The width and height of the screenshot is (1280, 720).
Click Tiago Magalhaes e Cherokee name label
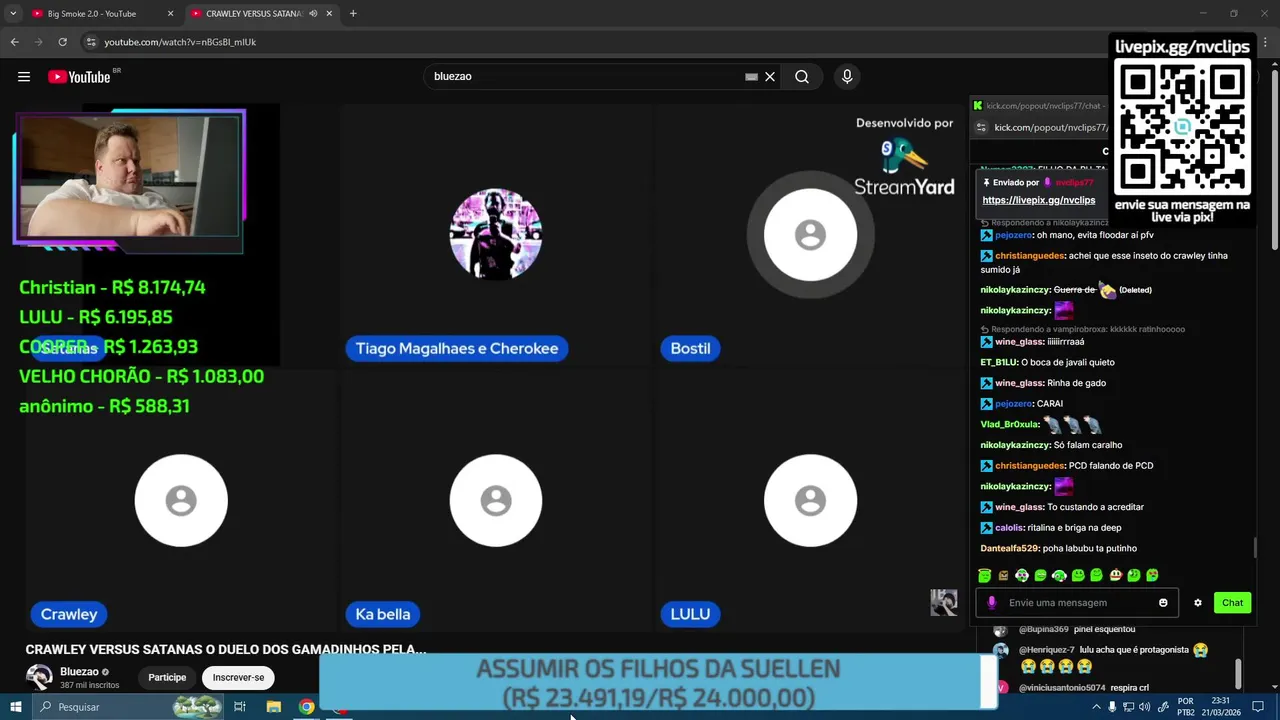tap(457, 348)
